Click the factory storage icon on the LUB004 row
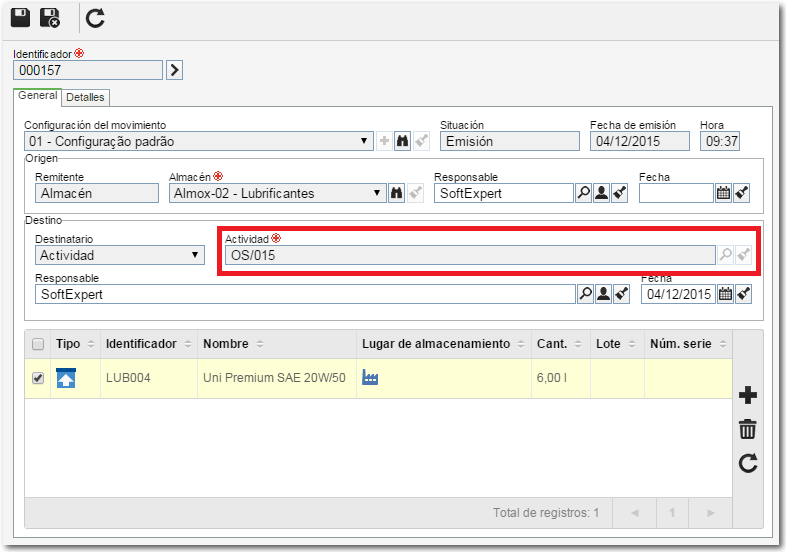 [x=370, y=378]
